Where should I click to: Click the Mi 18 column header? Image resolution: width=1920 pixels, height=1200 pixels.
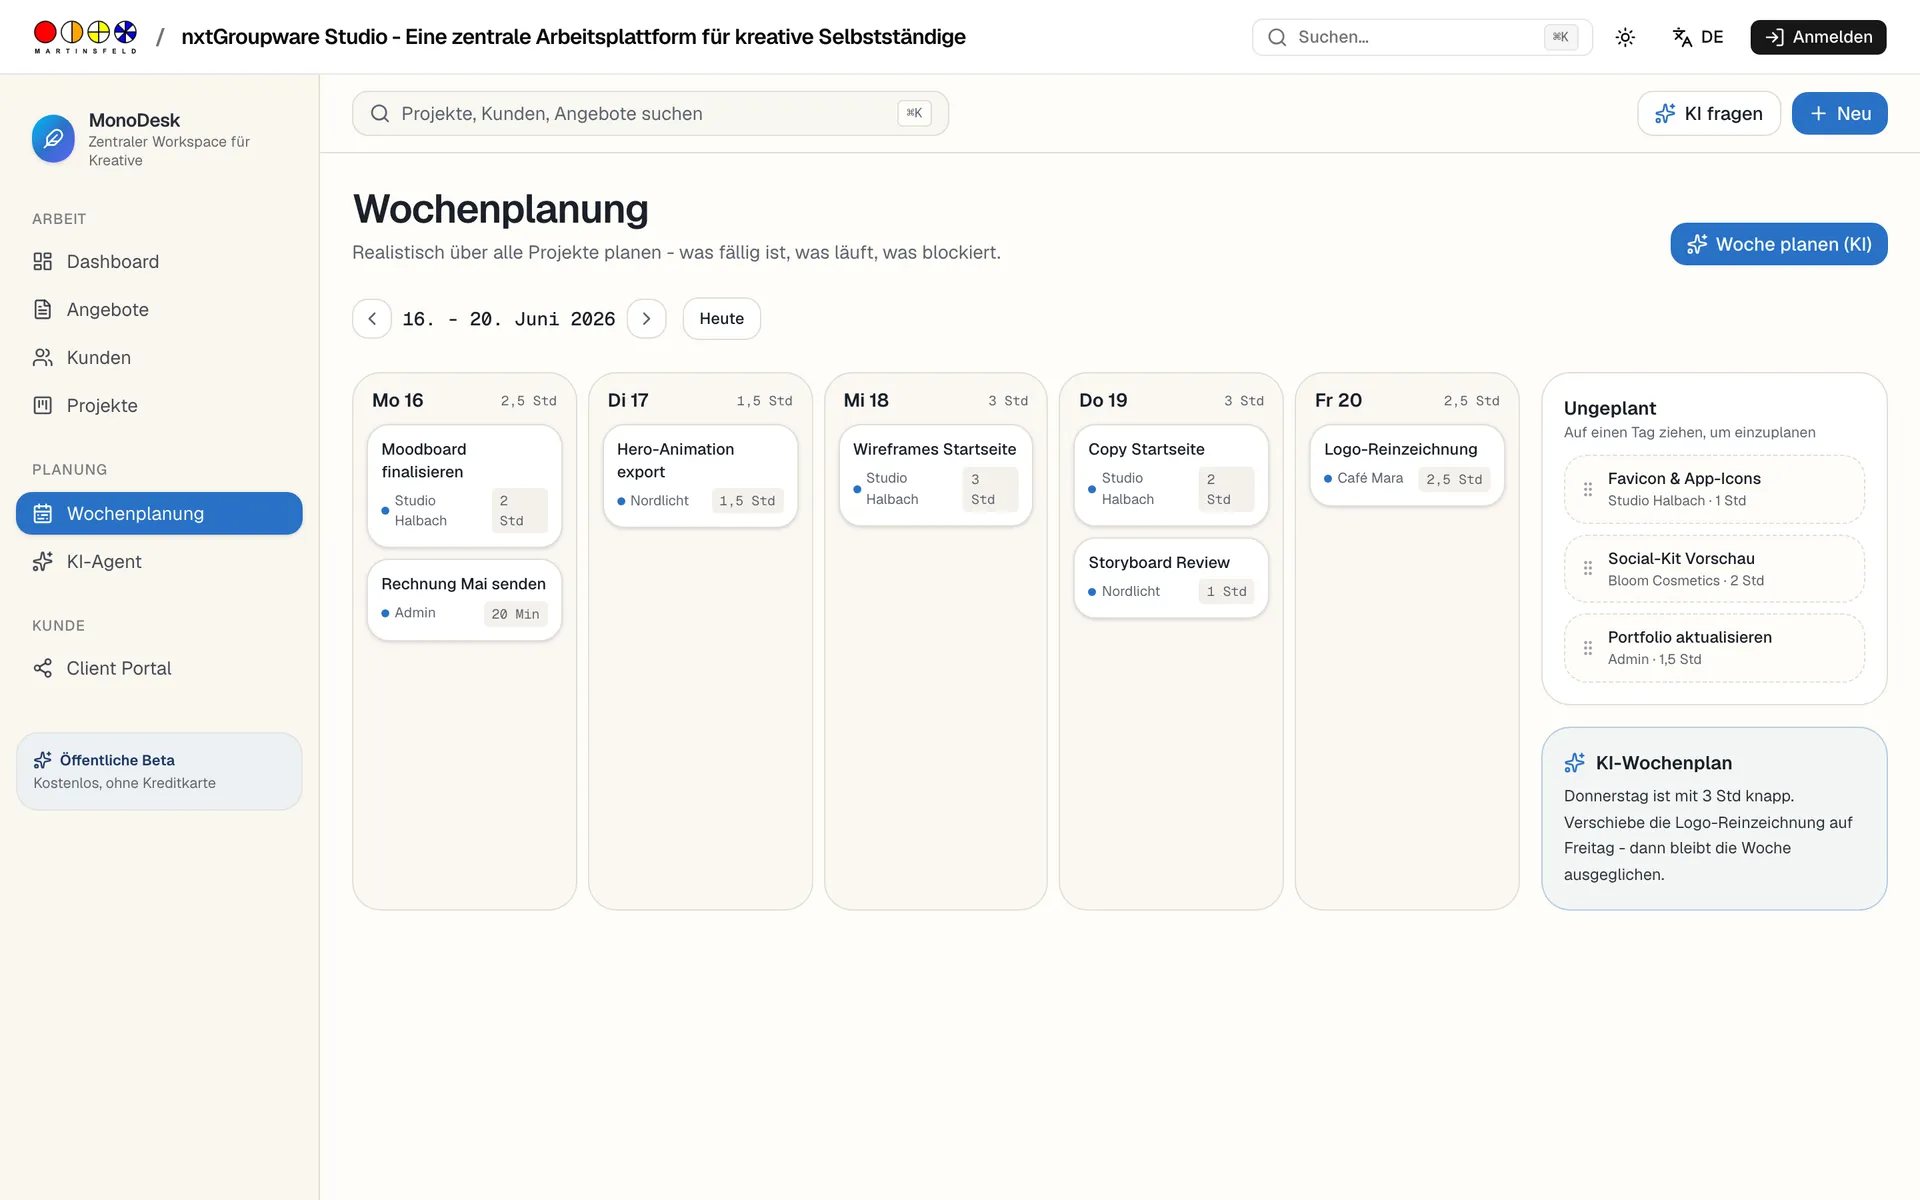point(935,400)
